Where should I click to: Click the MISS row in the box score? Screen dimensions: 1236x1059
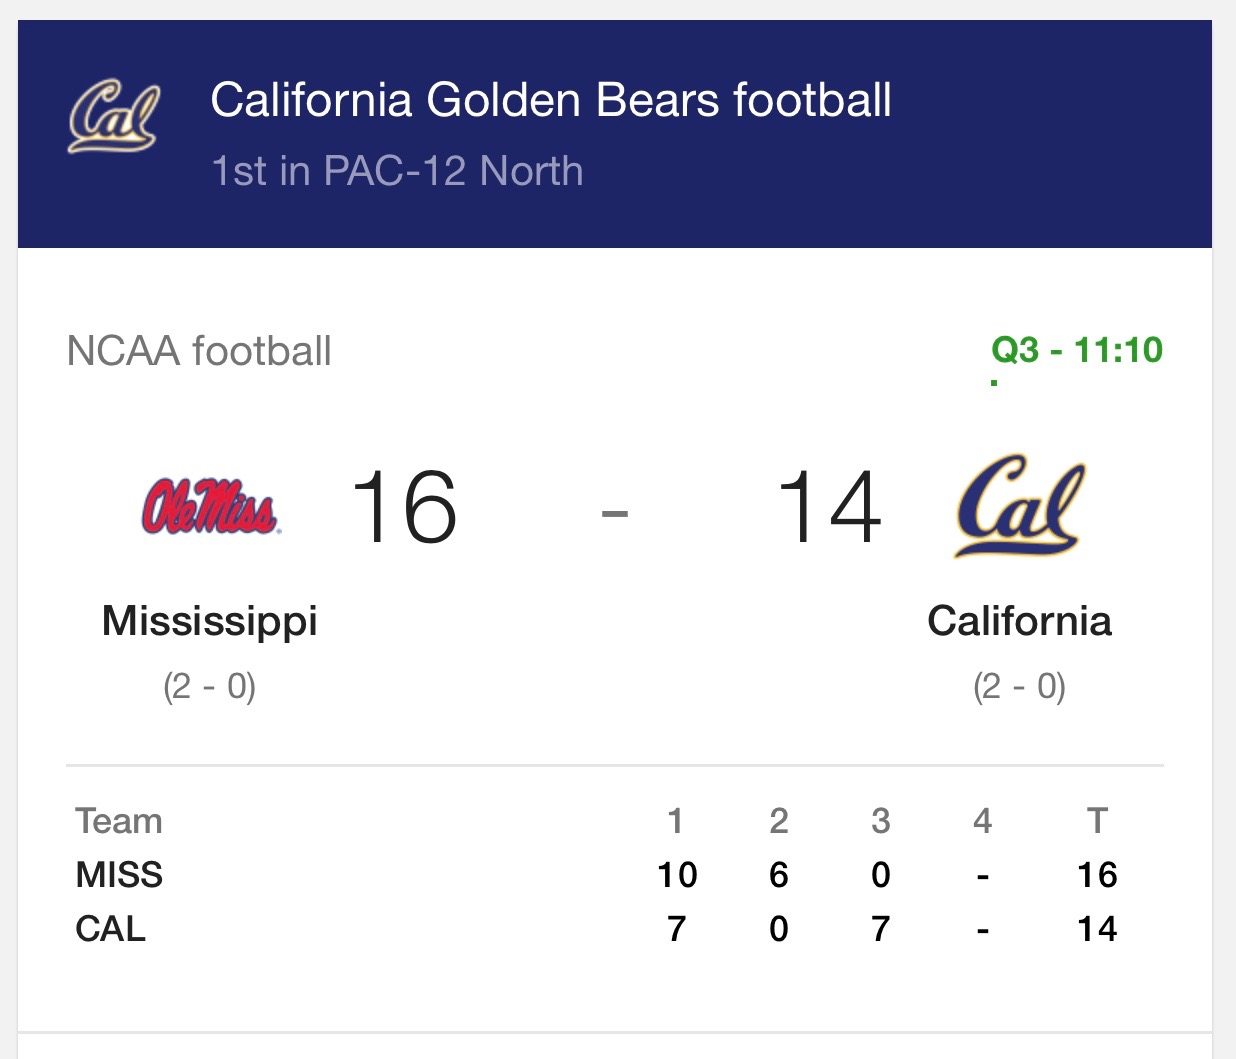(119, 875)
